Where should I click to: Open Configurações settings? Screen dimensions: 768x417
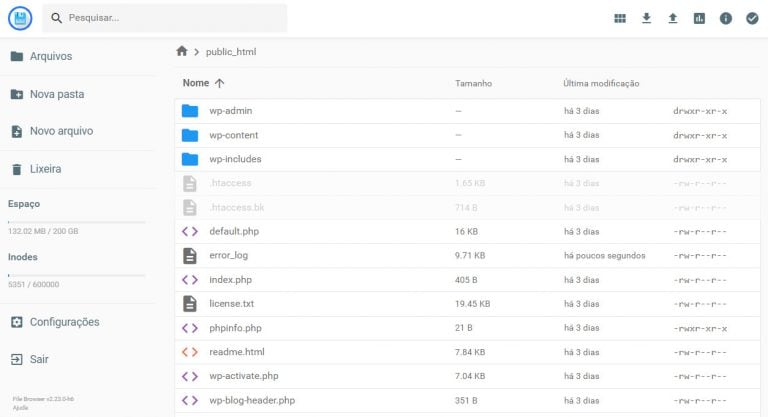point(64,322)
